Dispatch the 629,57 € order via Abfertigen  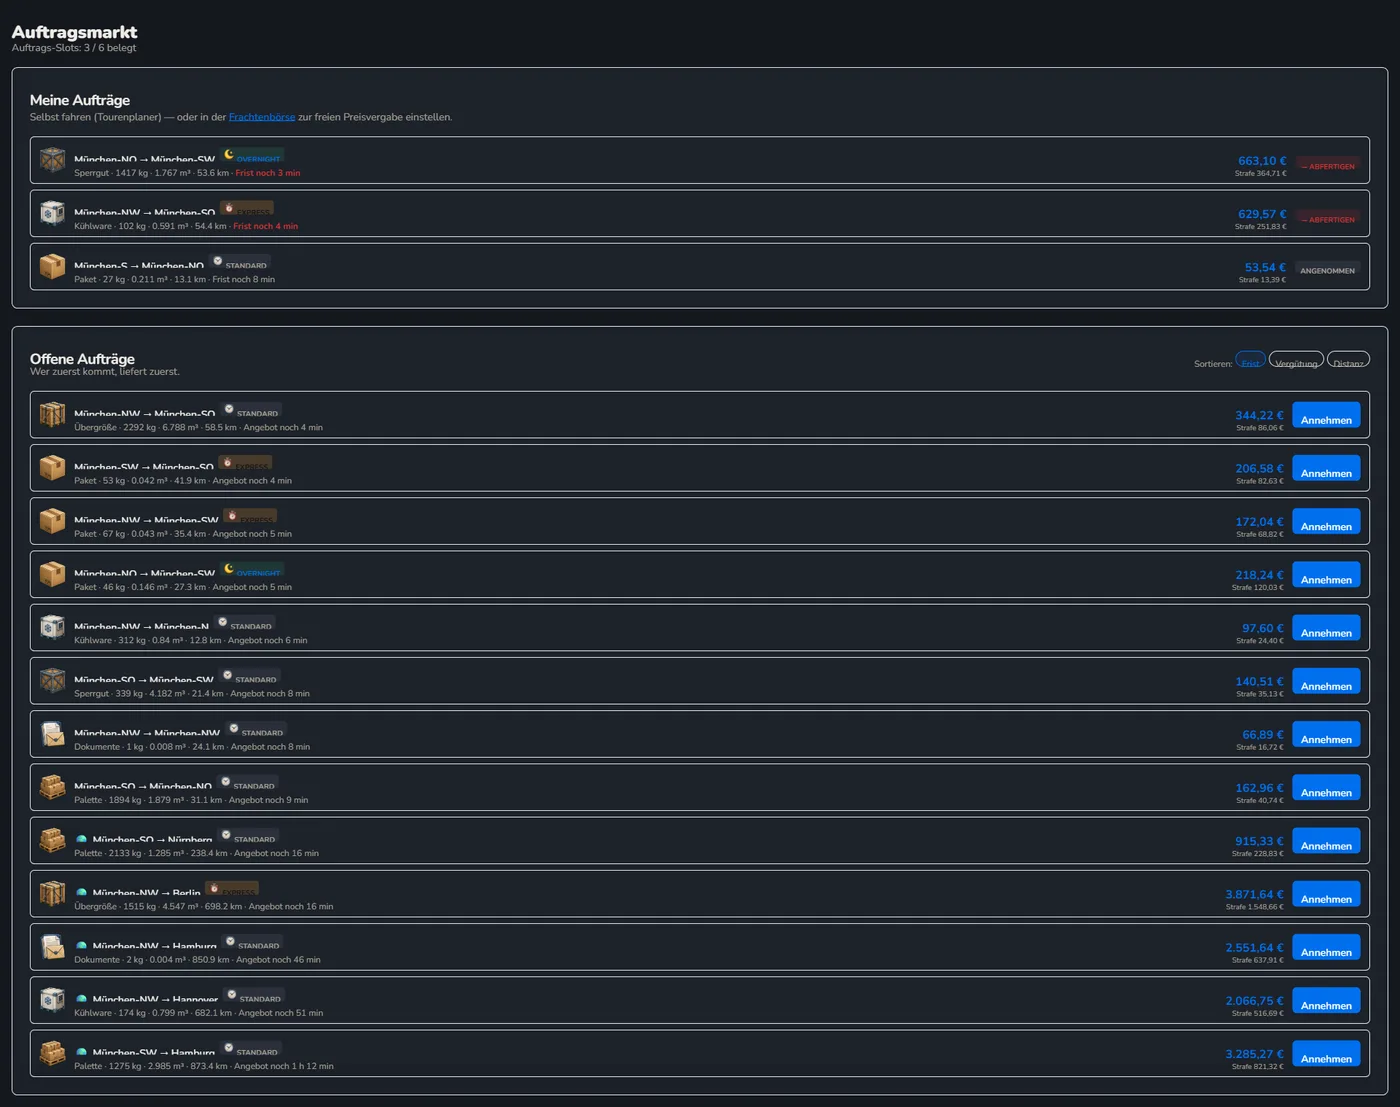1328,218
